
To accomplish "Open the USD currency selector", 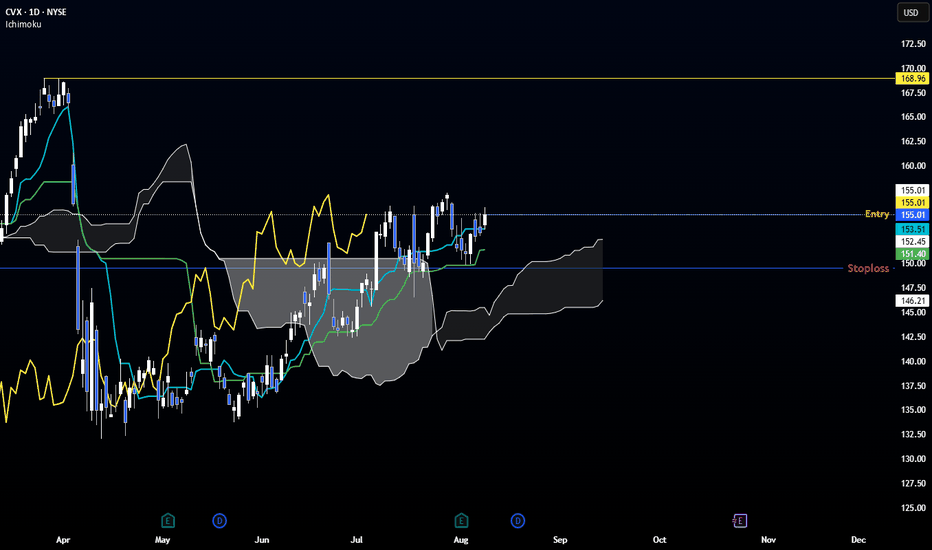I will (x=911, y=12).
